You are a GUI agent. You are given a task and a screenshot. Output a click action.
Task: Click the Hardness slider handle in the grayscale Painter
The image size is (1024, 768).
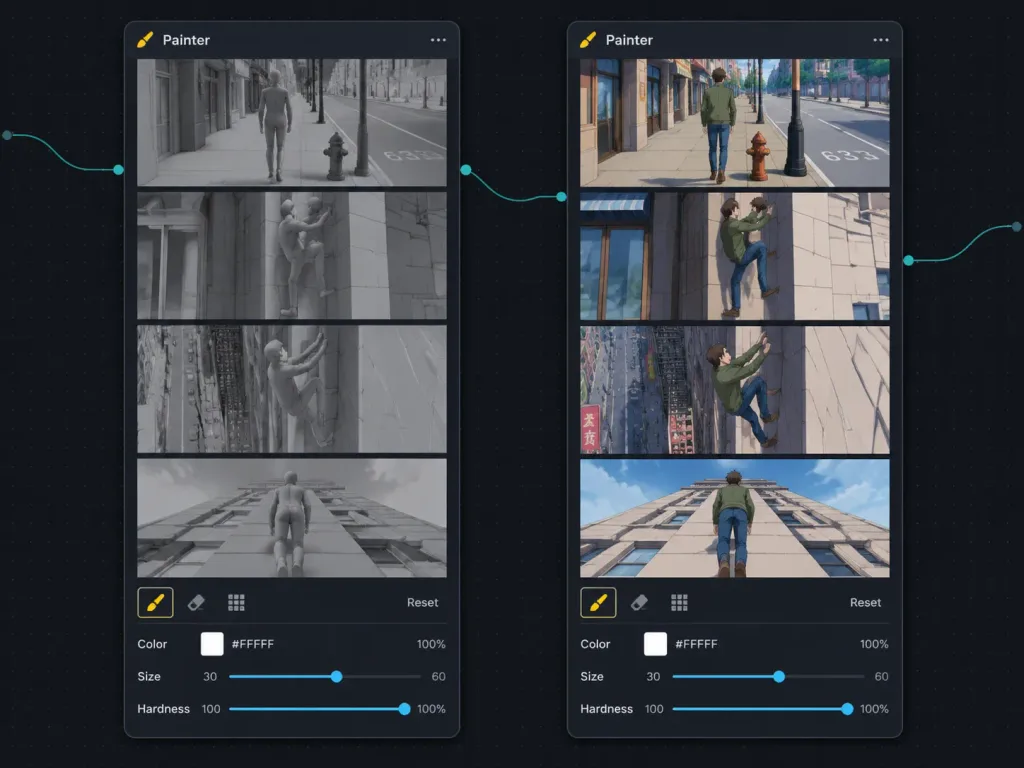pos(404,709)
